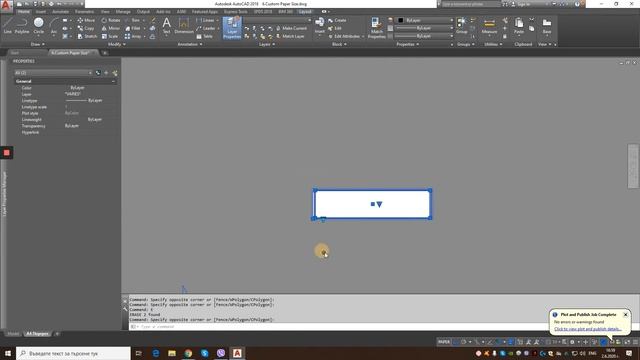
Task: Click the help search keyword field
Action: click(x=471, y=4)
